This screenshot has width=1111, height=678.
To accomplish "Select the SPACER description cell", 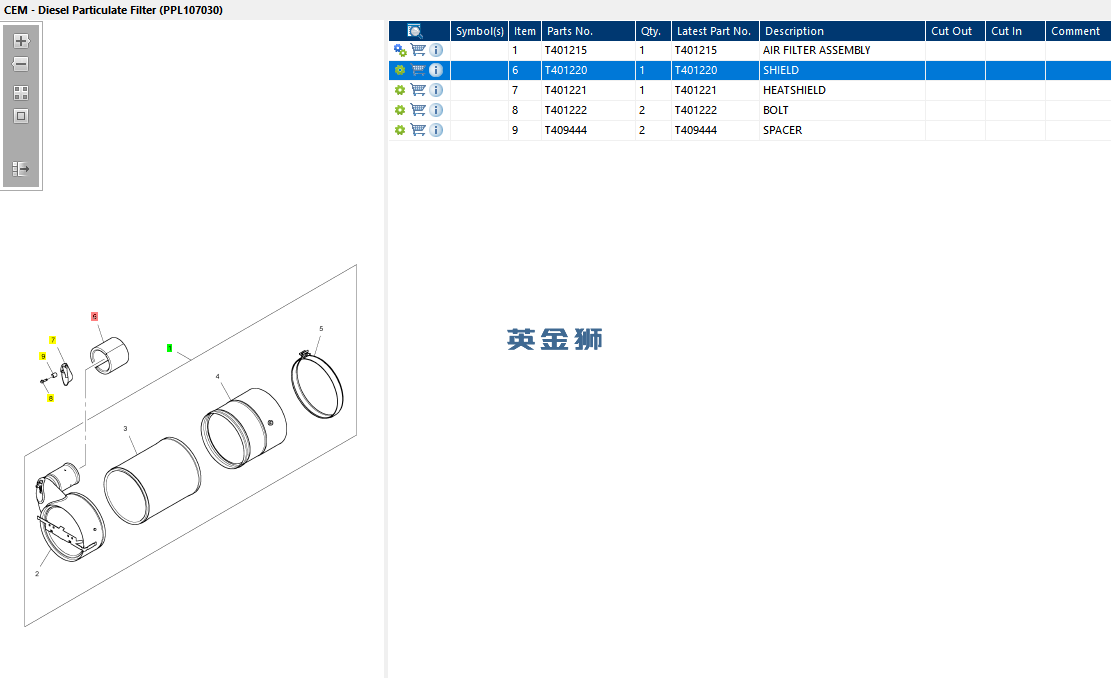I will [842, 130].
